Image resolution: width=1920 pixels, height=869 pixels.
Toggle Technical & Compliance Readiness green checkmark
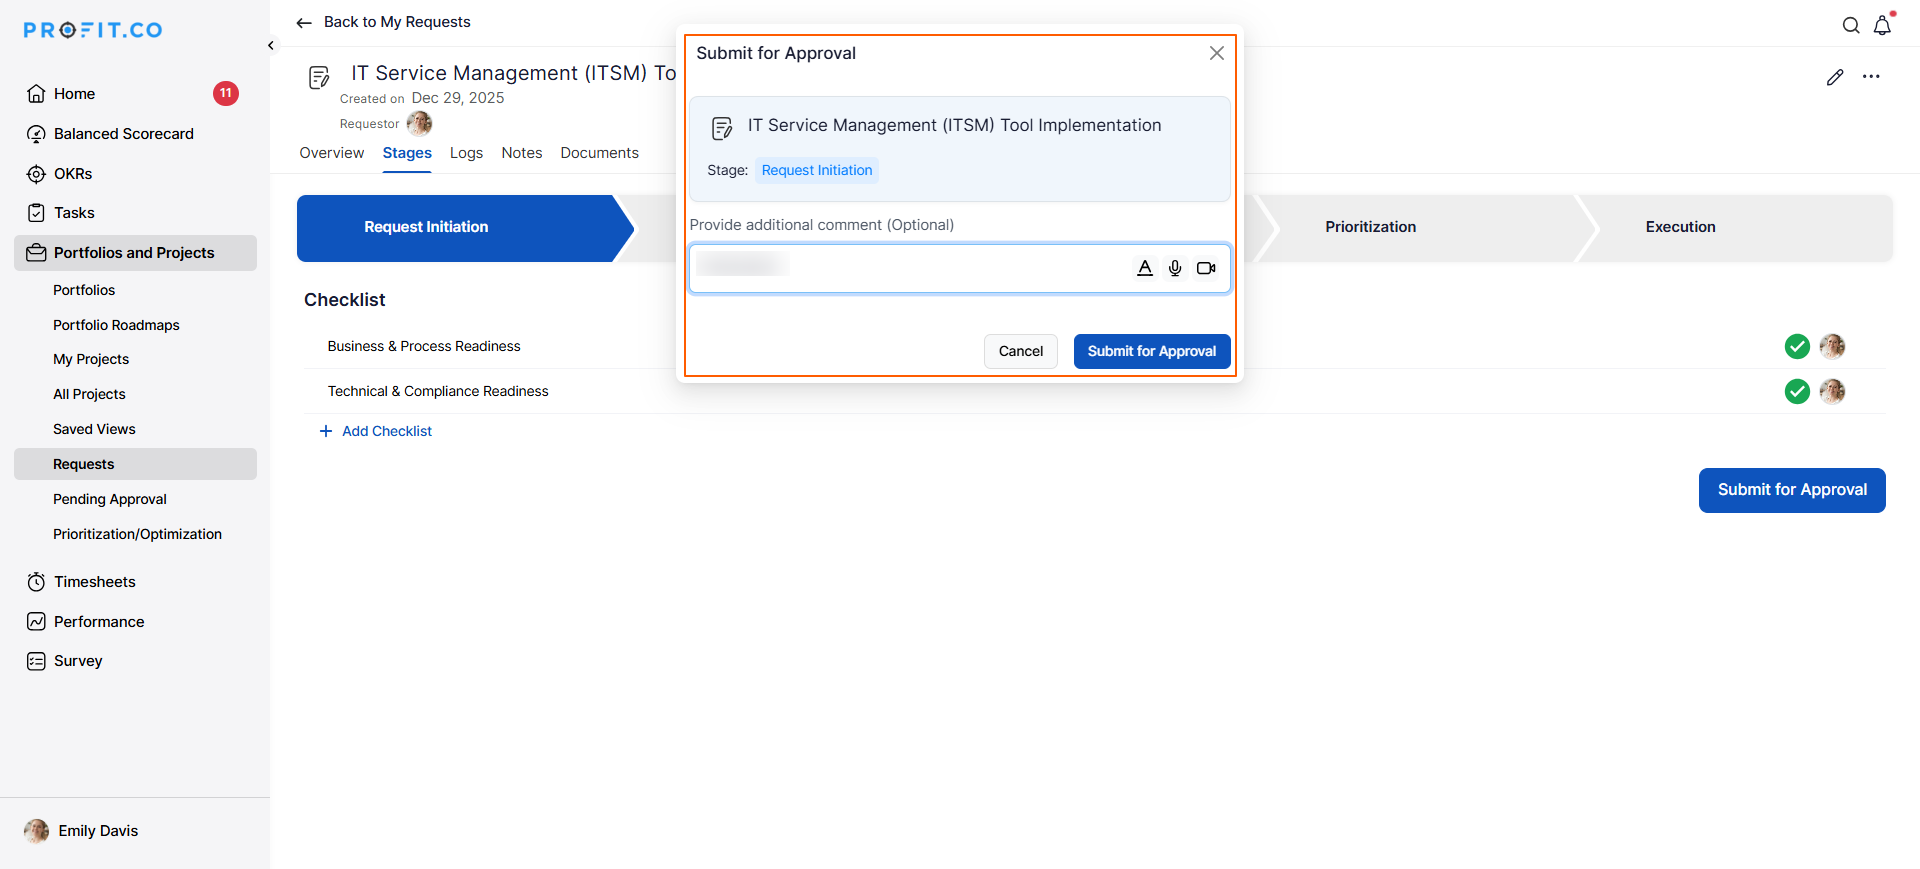pos(1797,391)
